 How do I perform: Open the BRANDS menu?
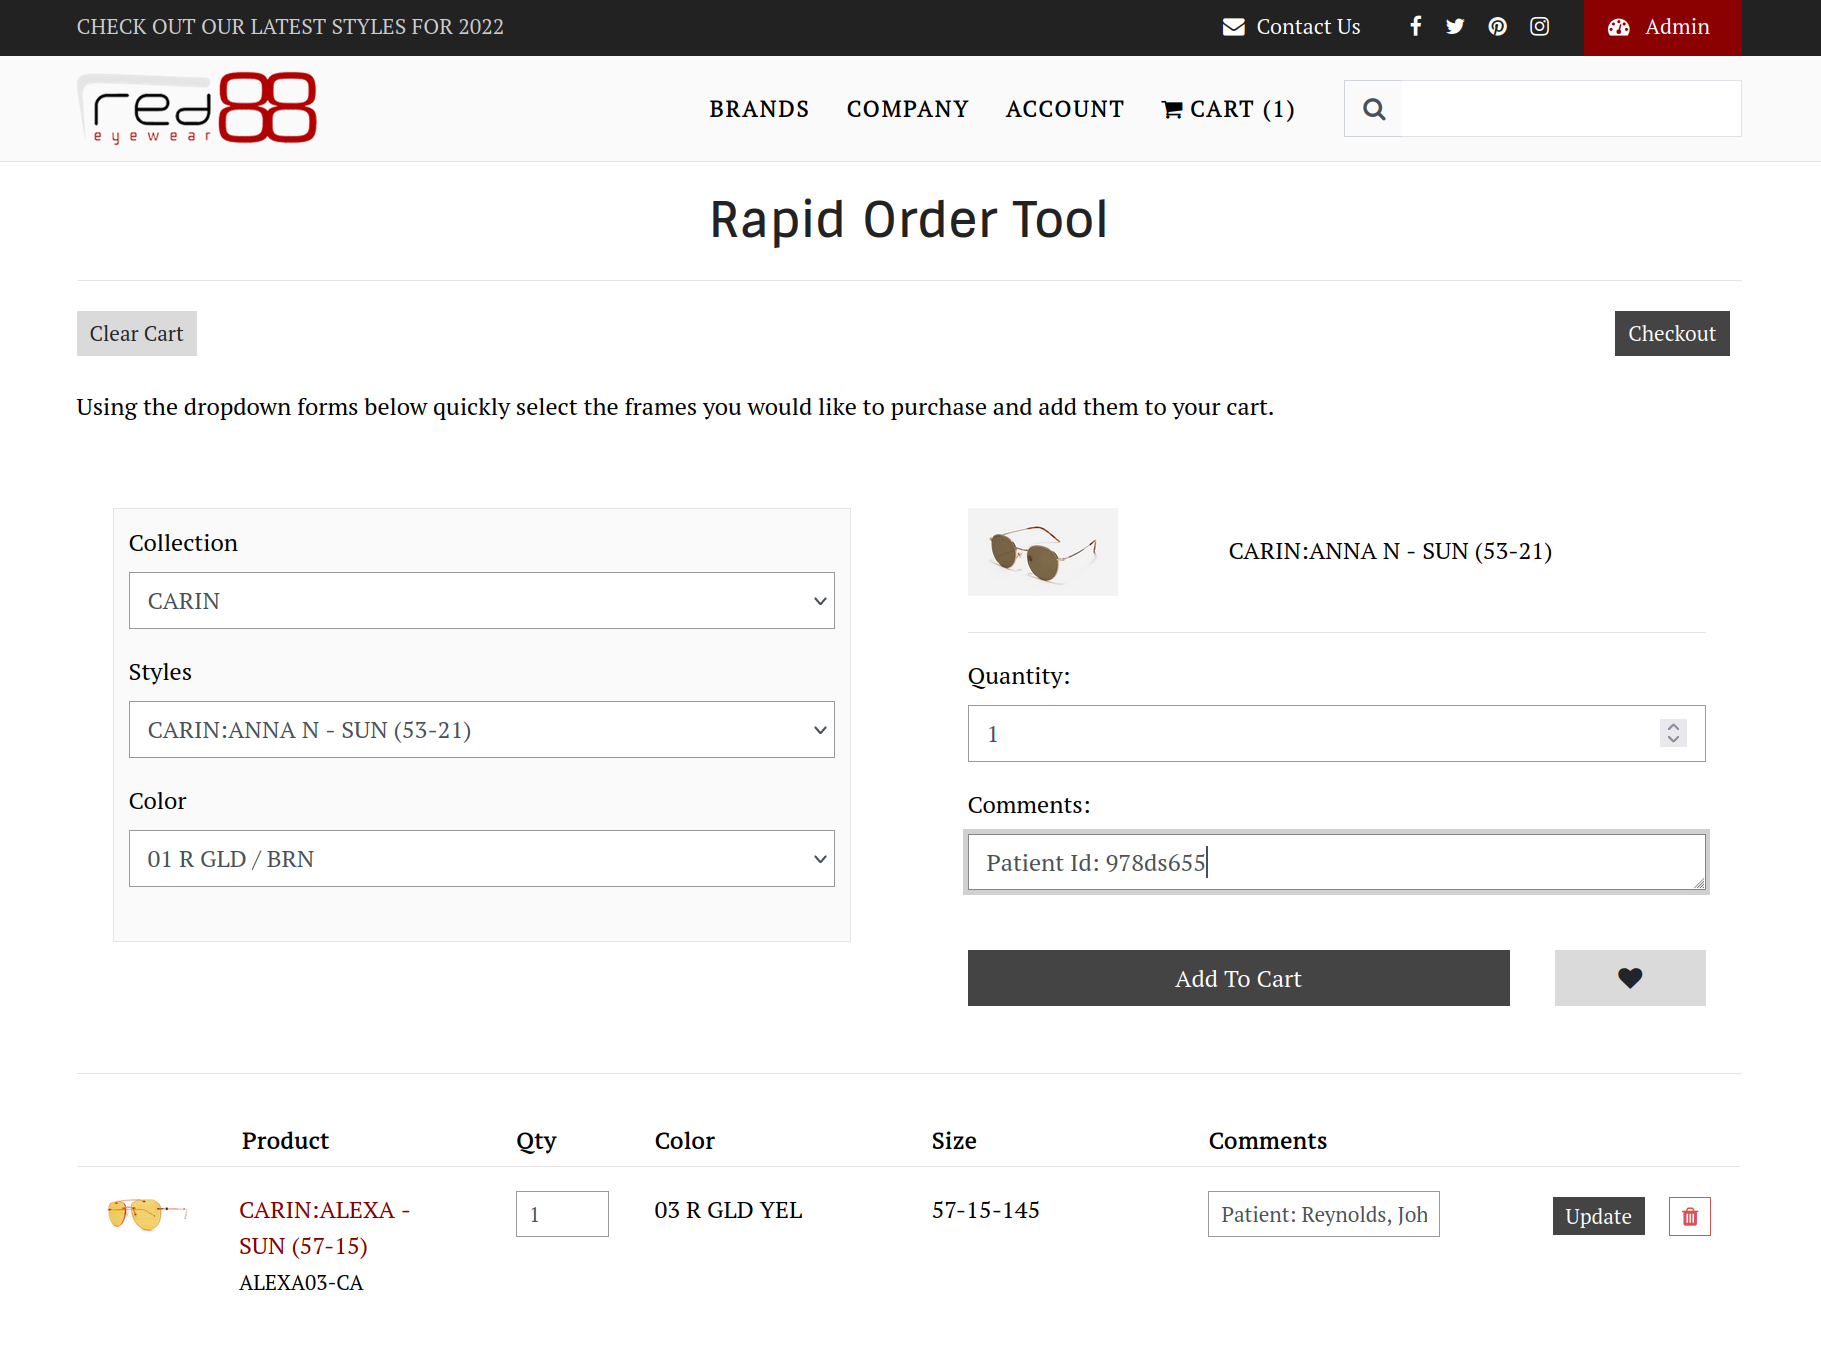[x=759, y=108]
